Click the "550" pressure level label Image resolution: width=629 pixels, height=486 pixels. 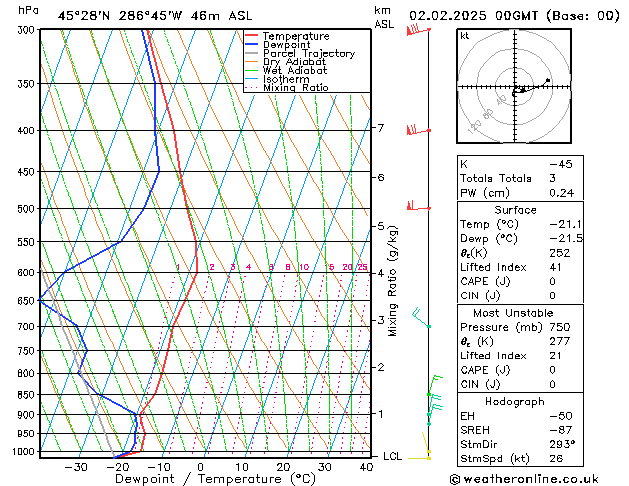(x=28, y=242)
